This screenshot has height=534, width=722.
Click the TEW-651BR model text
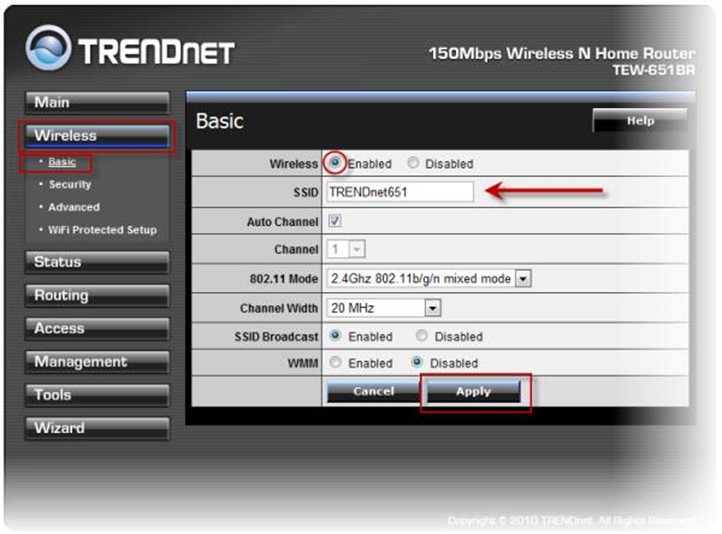pyautogui.click(x=653, y=70)
